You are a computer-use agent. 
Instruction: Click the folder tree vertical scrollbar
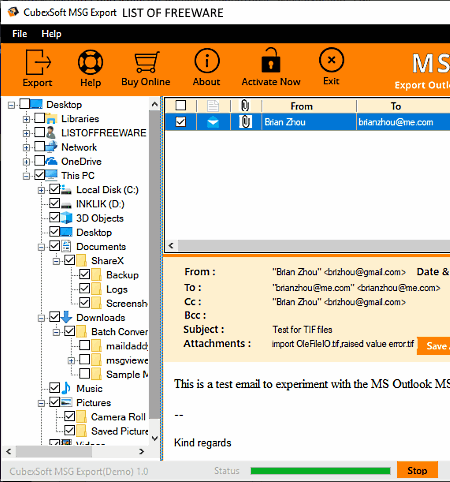click(155, 264)
